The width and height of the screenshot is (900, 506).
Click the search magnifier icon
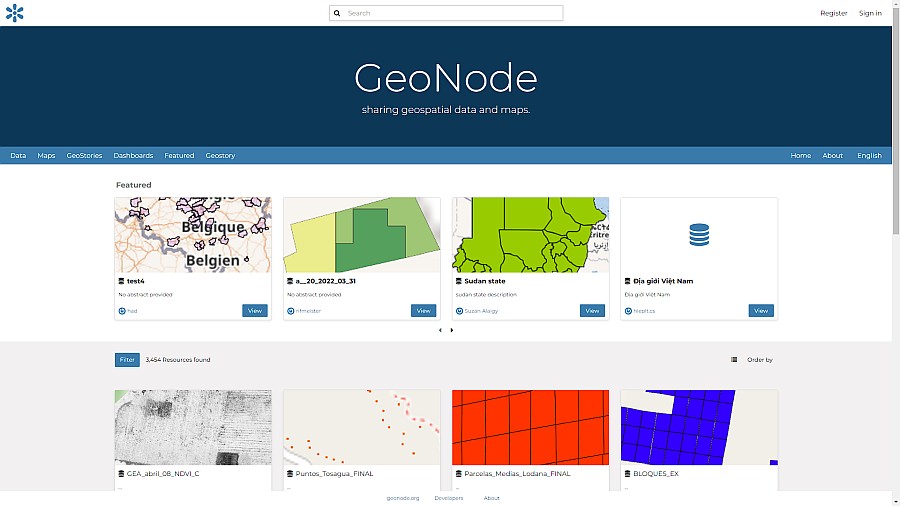(337, 13)
